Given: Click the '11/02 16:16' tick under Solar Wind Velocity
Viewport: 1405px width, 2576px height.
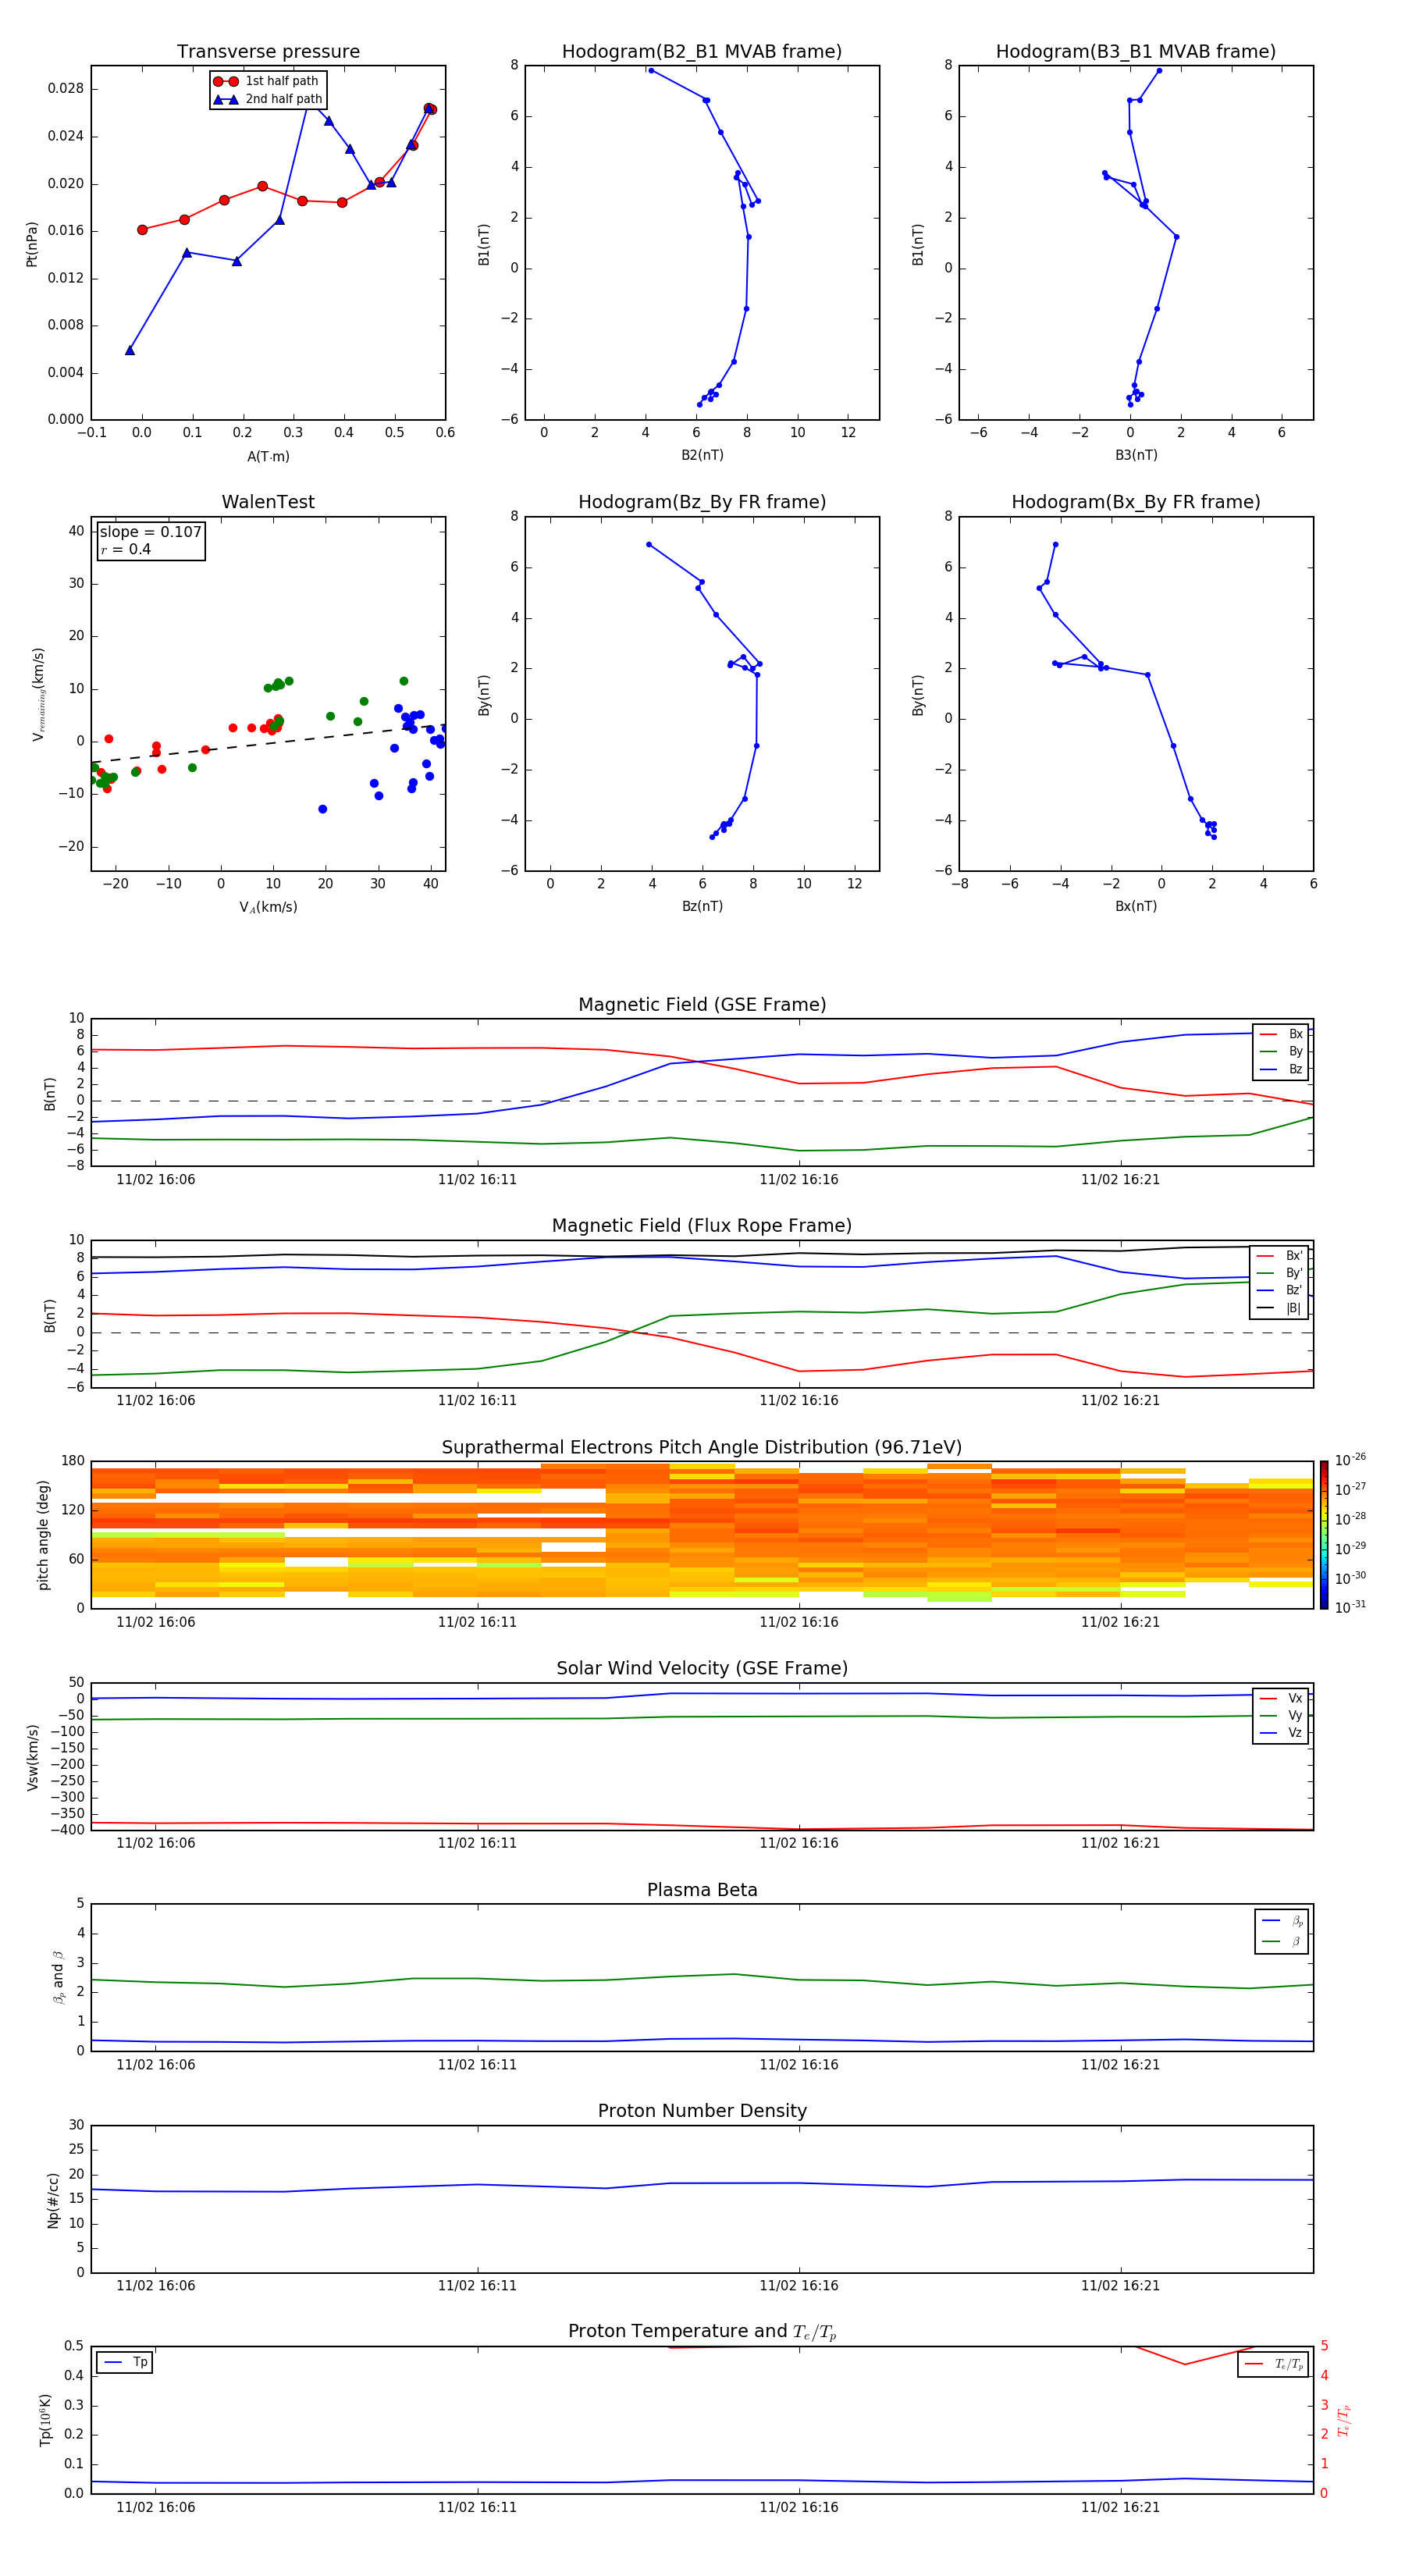Looking at the screenshot, I should pos(798,1843).
